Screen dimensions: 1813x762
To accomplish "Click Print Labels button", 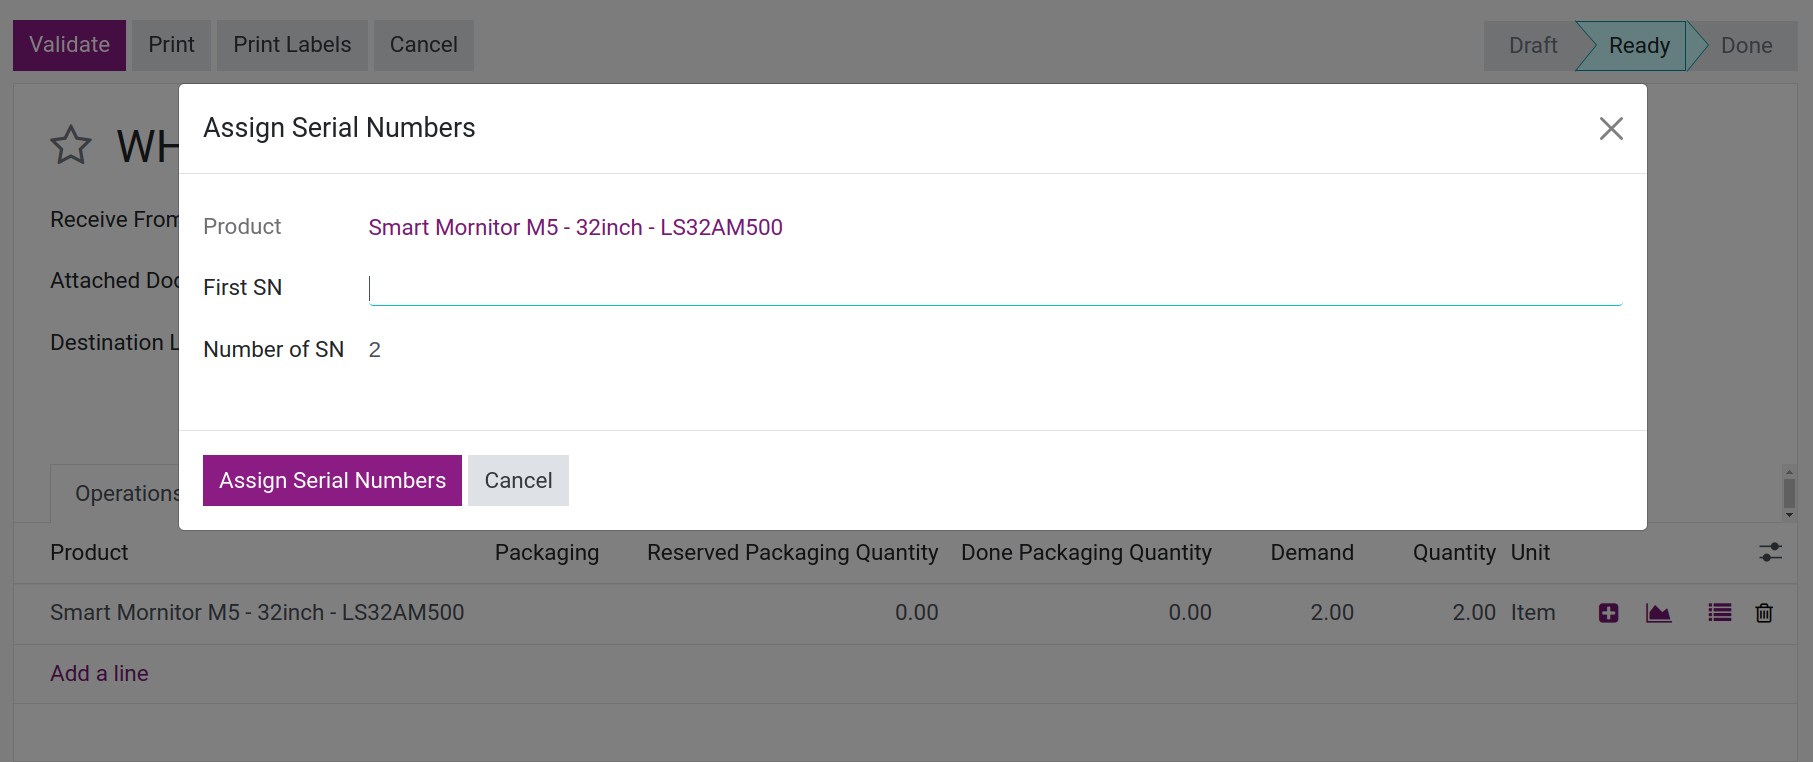I will tap(292, 45).
